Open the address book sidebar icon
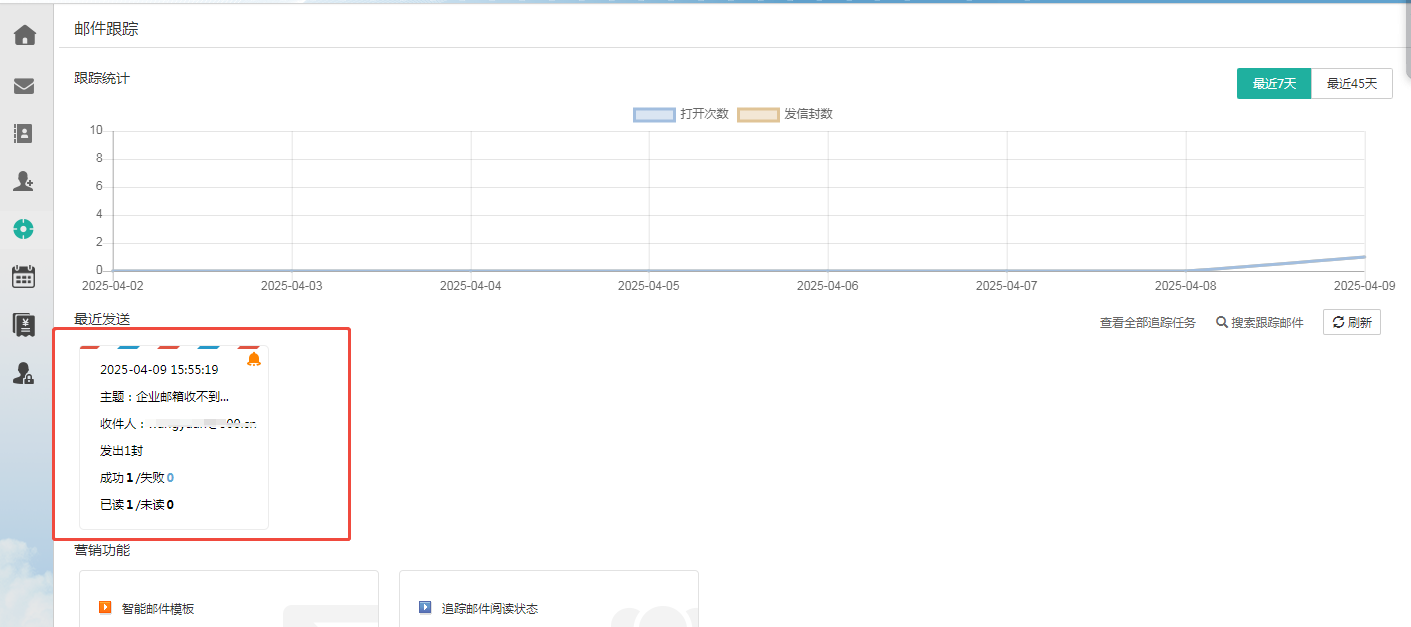1411x627 pixels. (24, 133)
